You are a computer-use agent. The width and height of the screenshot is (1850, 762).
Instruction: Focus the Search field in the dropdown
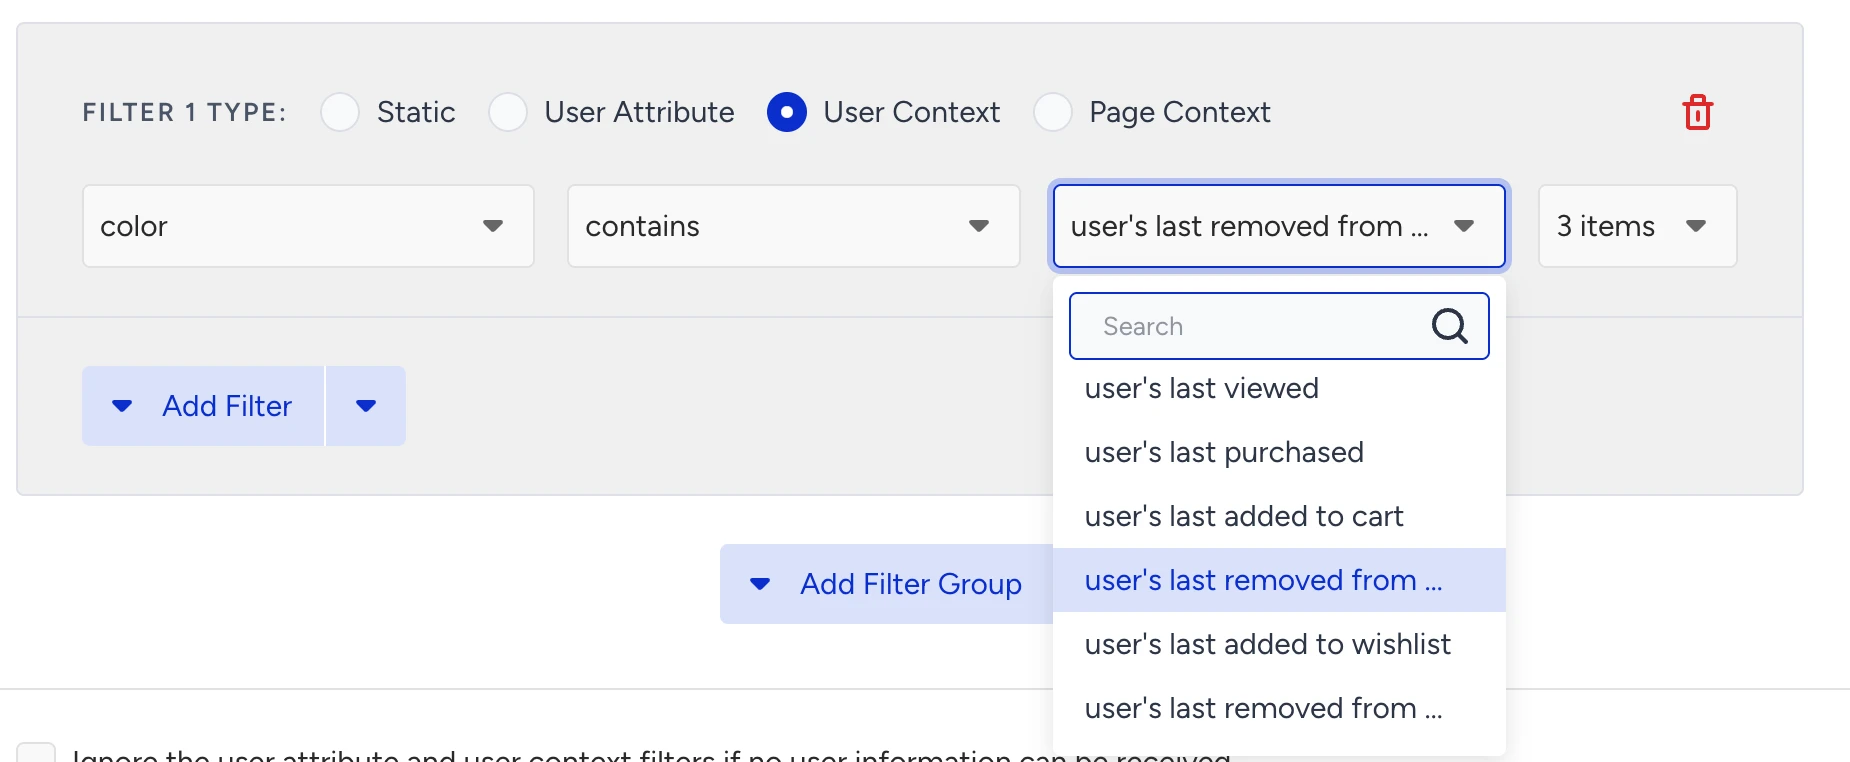pyautogui.click(x=1279, y=326)
